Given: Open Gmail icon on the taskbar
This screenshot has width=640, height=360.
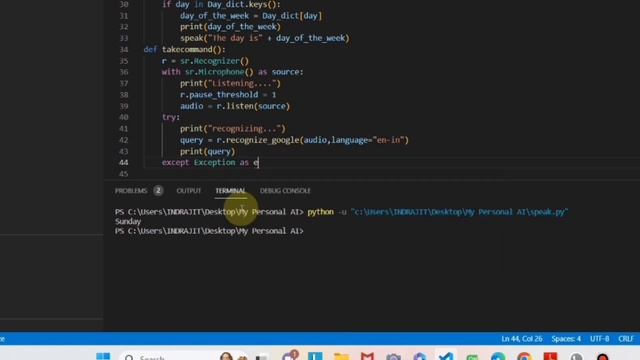Looking at the screenshot, I should [367, 357].
